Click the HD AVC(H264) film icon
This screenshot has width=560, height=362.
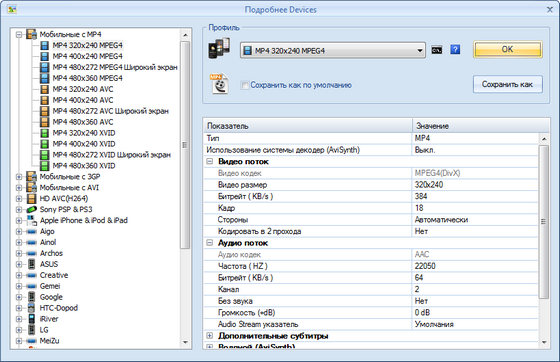(31, 198)
